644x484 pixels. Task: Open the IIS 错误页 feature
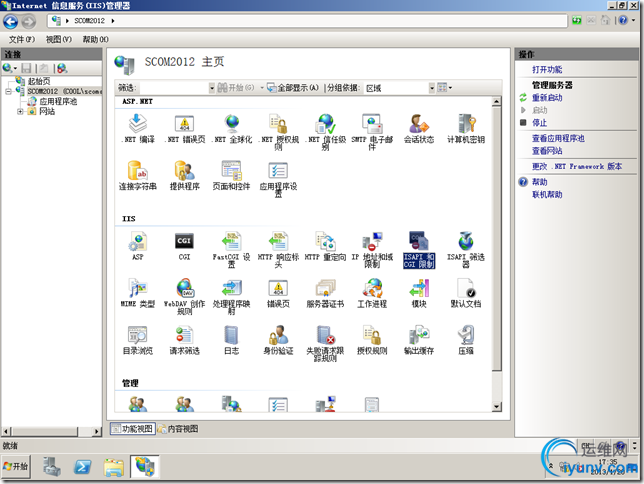(278, 293)
